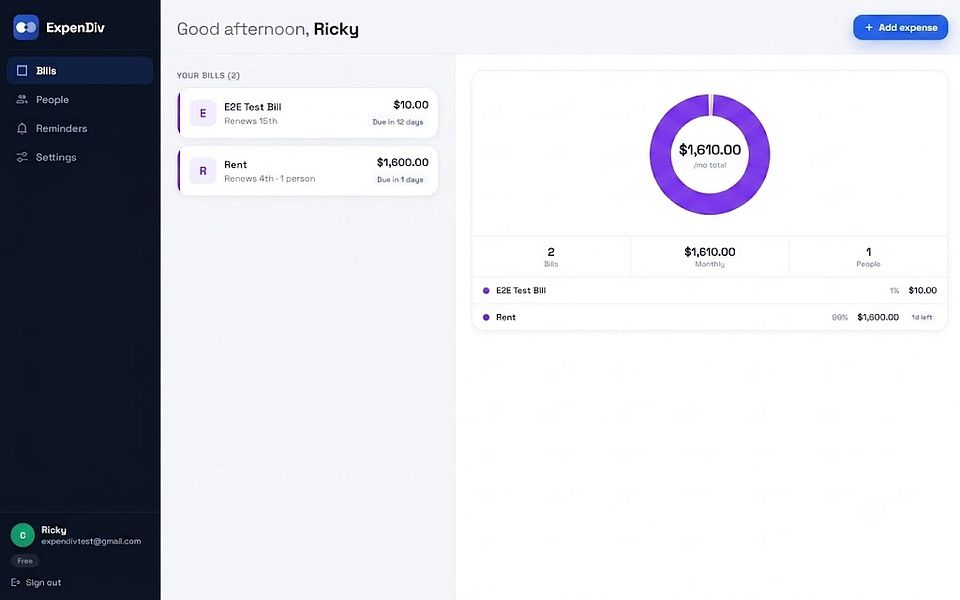
Task: Open the Bills section
Action: pos(80,70)
